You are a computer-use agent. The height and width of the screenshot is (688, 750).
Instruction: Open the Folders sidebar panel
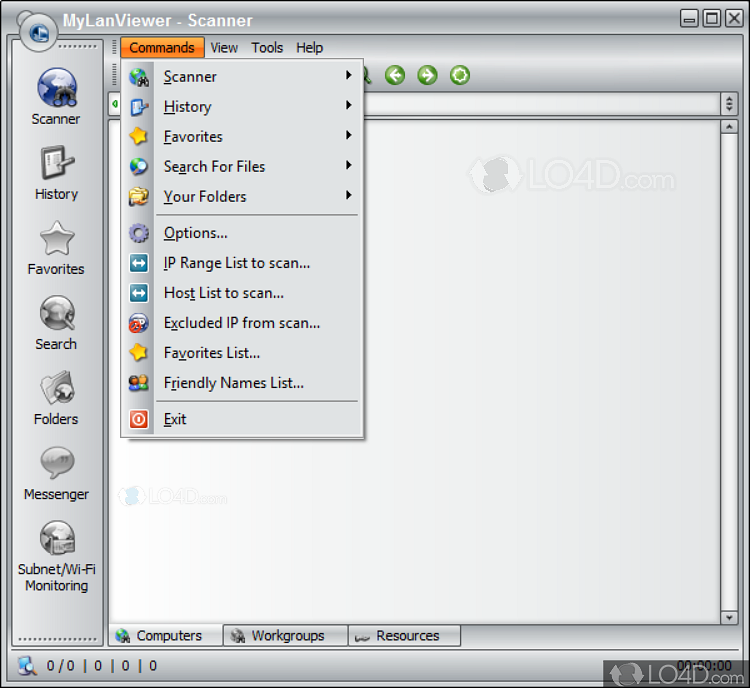[56, 398]
